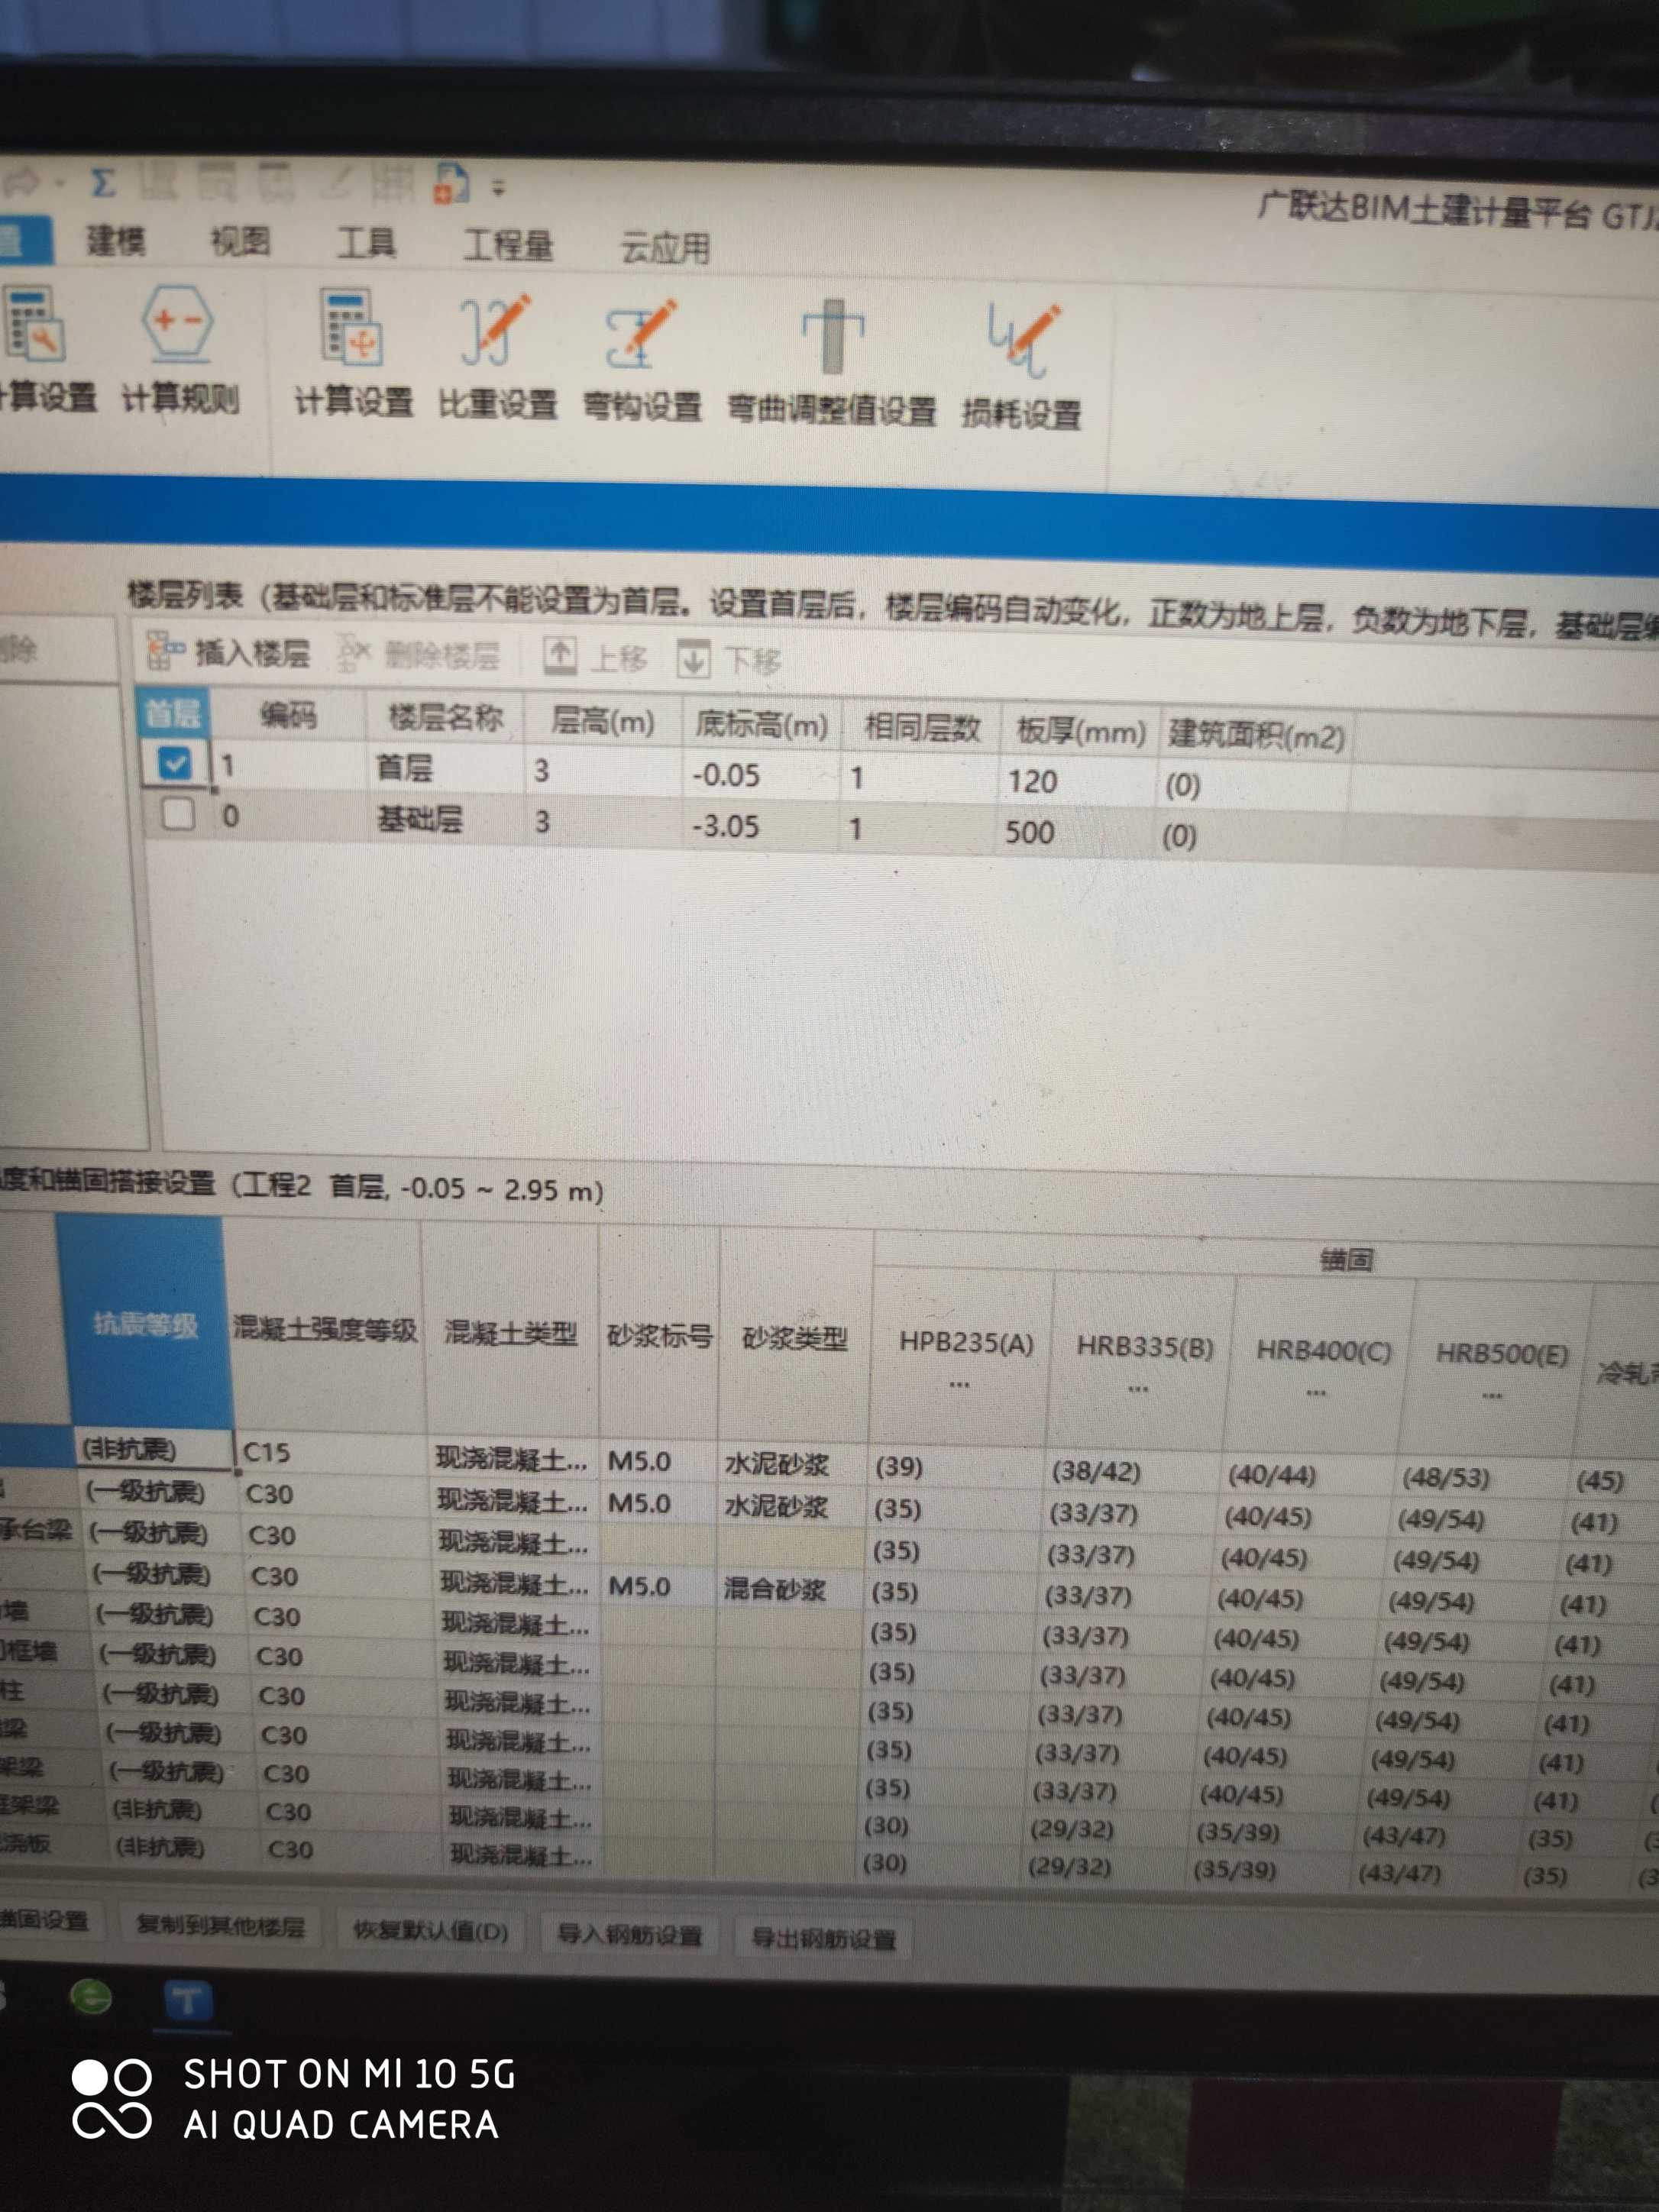This screenshot has width=1659, height=2212.
Task: Open 计算规则 in the ribbon
Action: click(x=180, y=350)
